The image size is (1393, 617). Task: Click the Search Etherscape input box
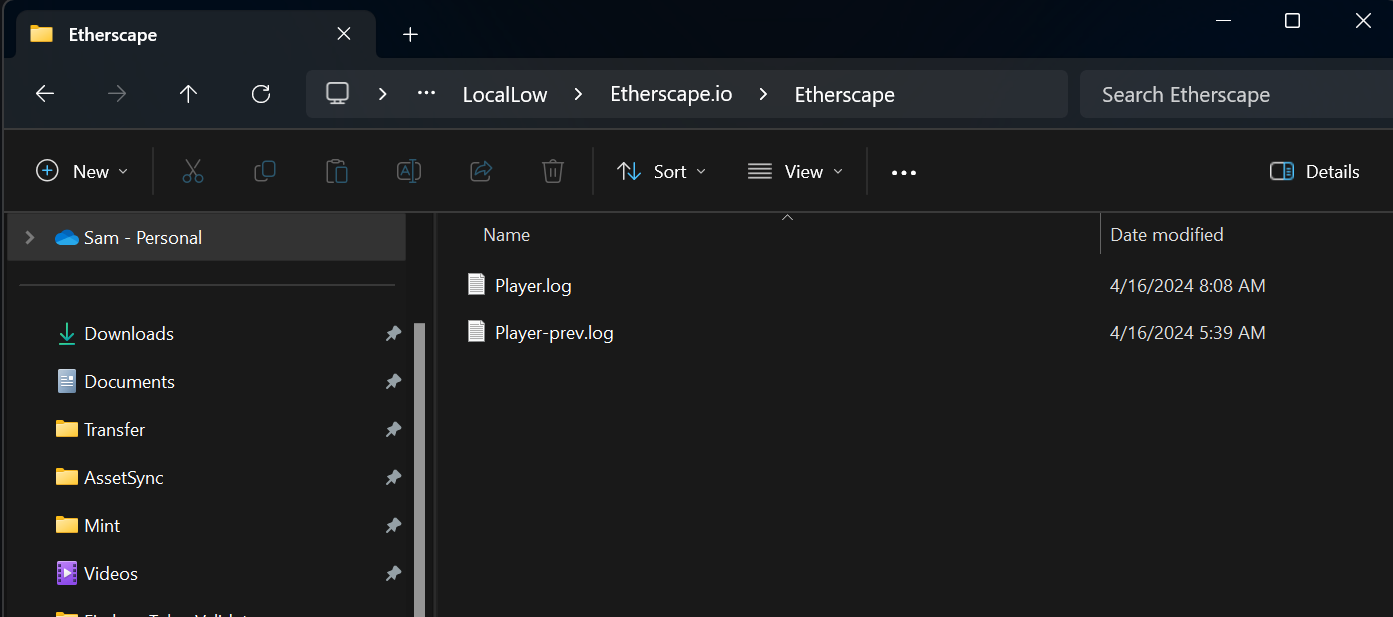coord(1230,95)
